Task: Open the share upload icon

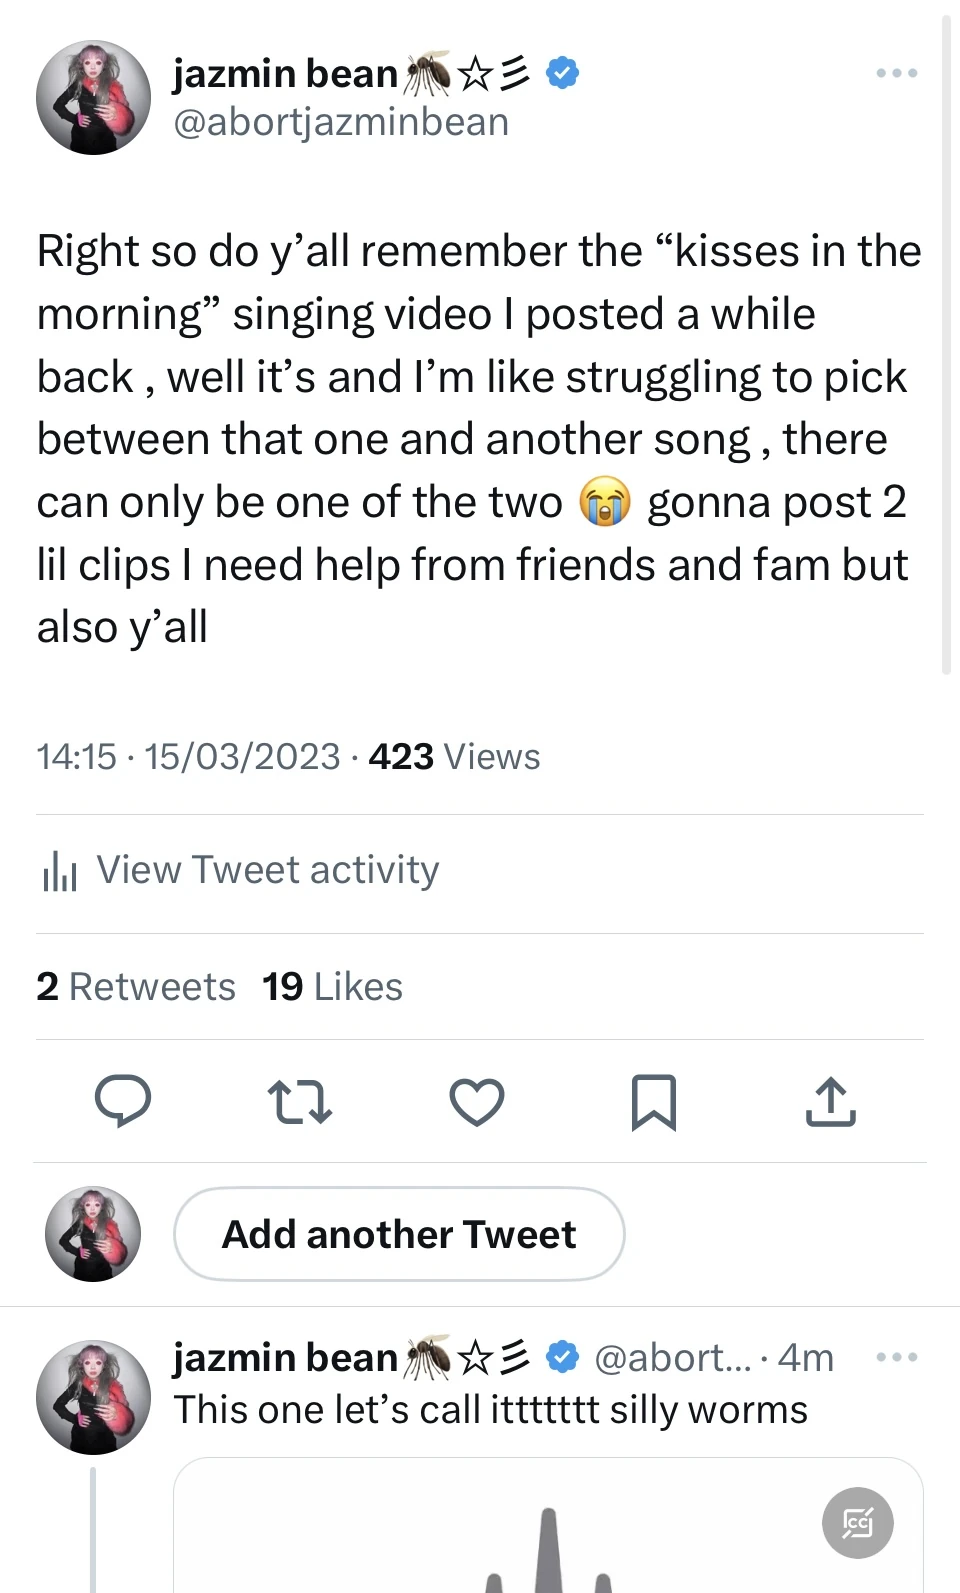Action: (830, 1102)
